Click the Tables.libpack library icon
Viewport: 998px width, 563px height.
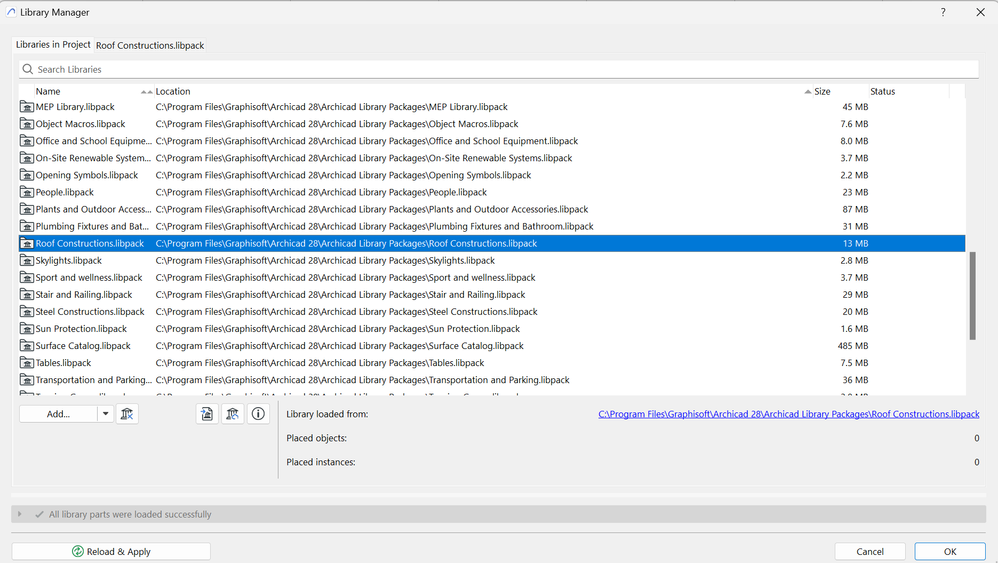(27, 363)
